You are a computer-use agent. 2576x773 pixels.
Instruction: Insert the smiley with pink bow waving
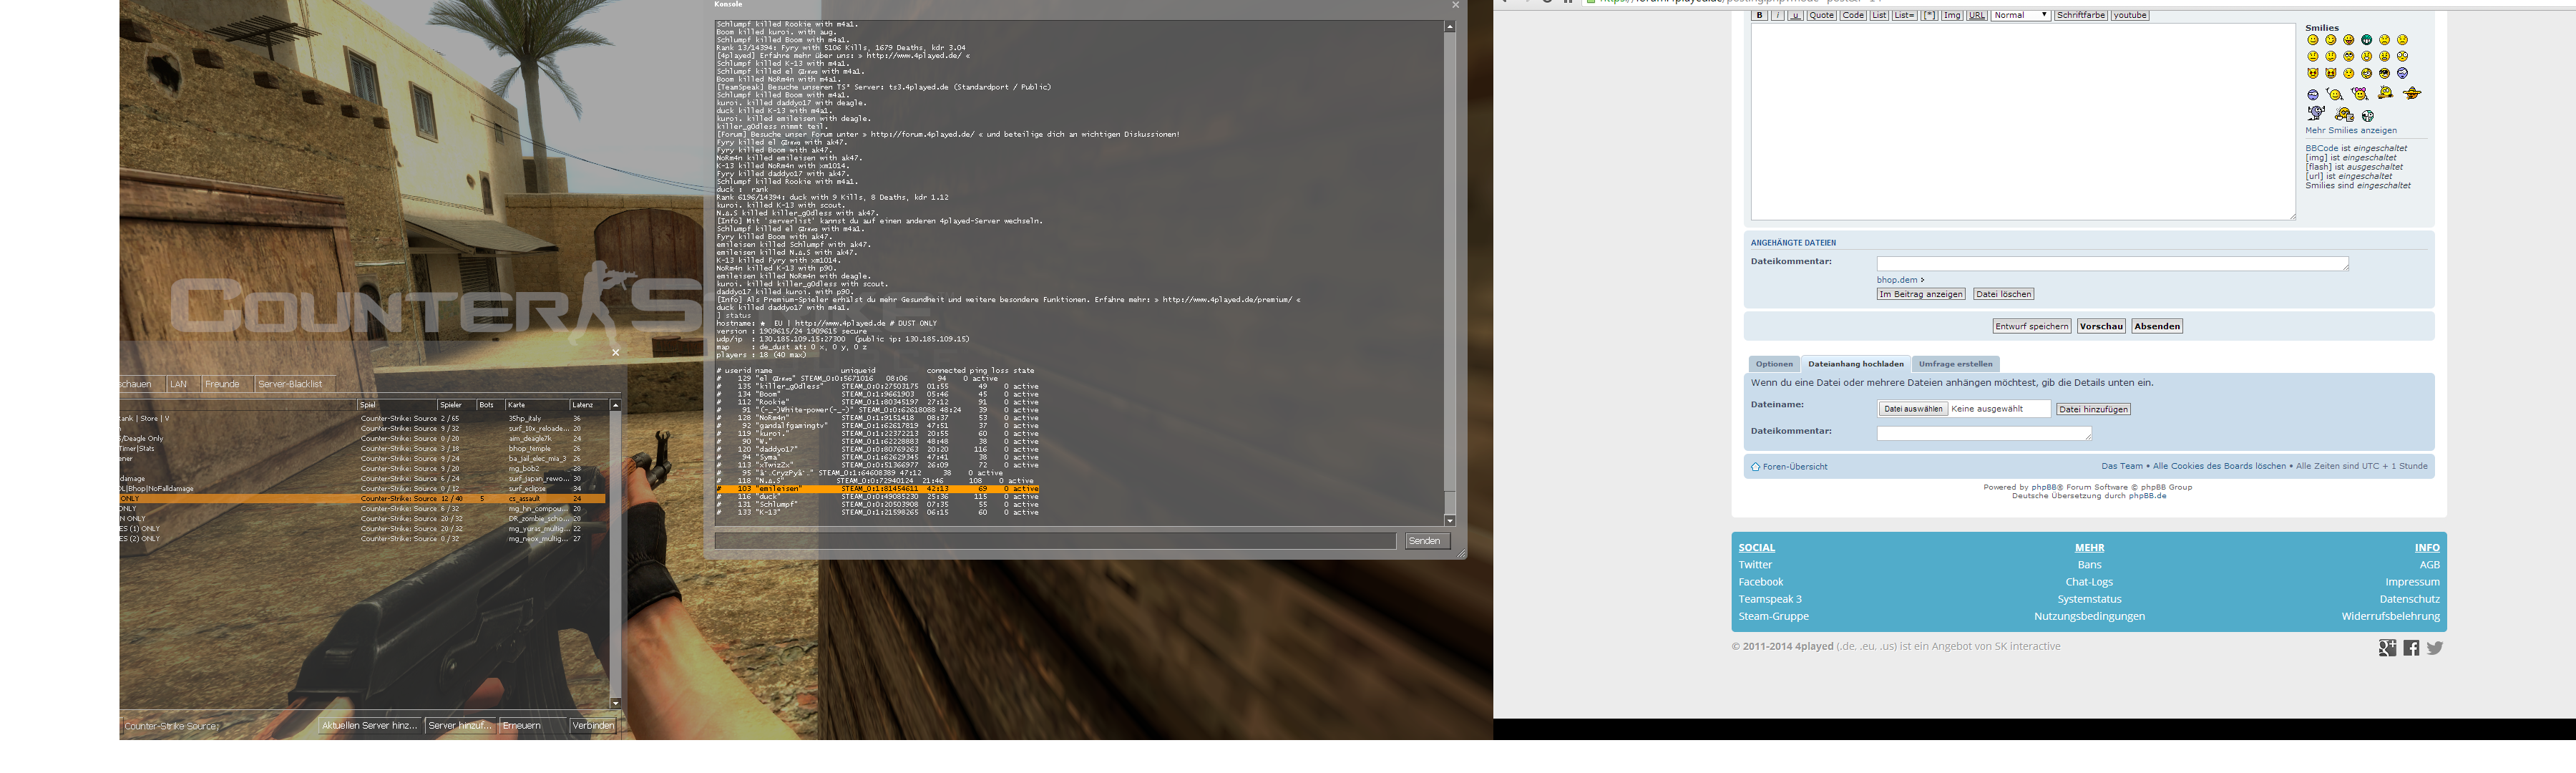click(x=2360, y=94)
